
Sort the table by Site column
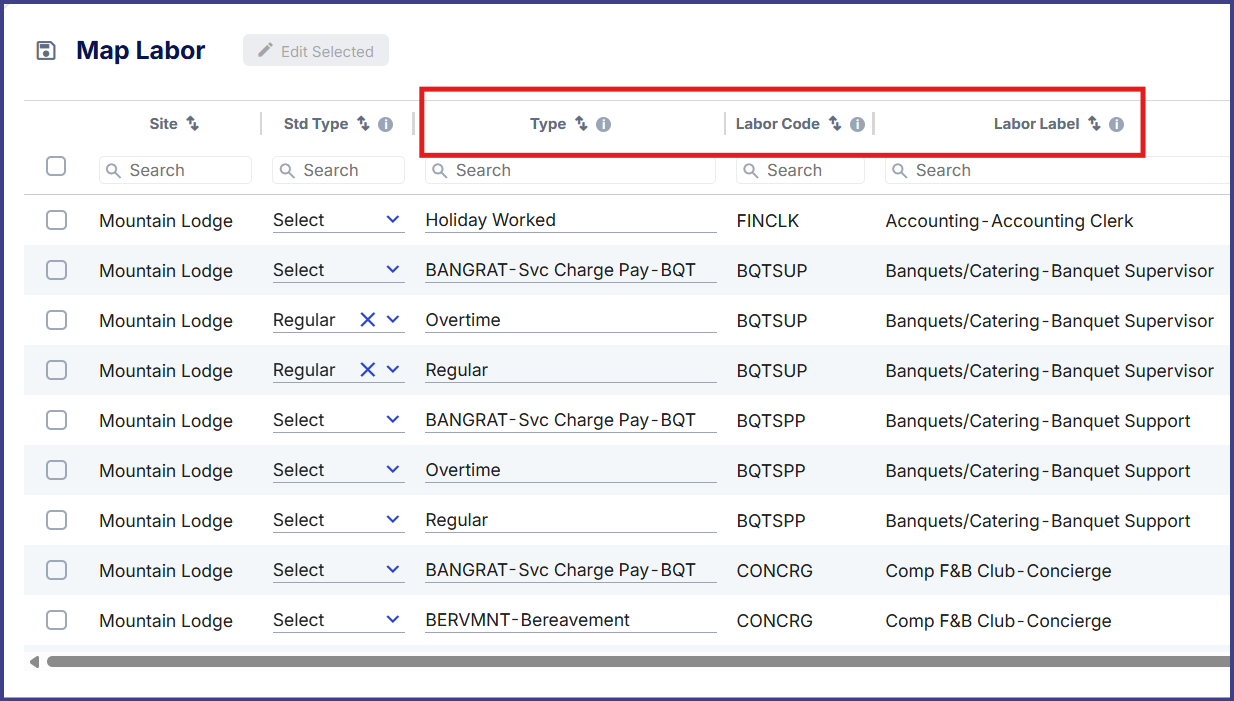pyautogui.click(x=193, y=124)
